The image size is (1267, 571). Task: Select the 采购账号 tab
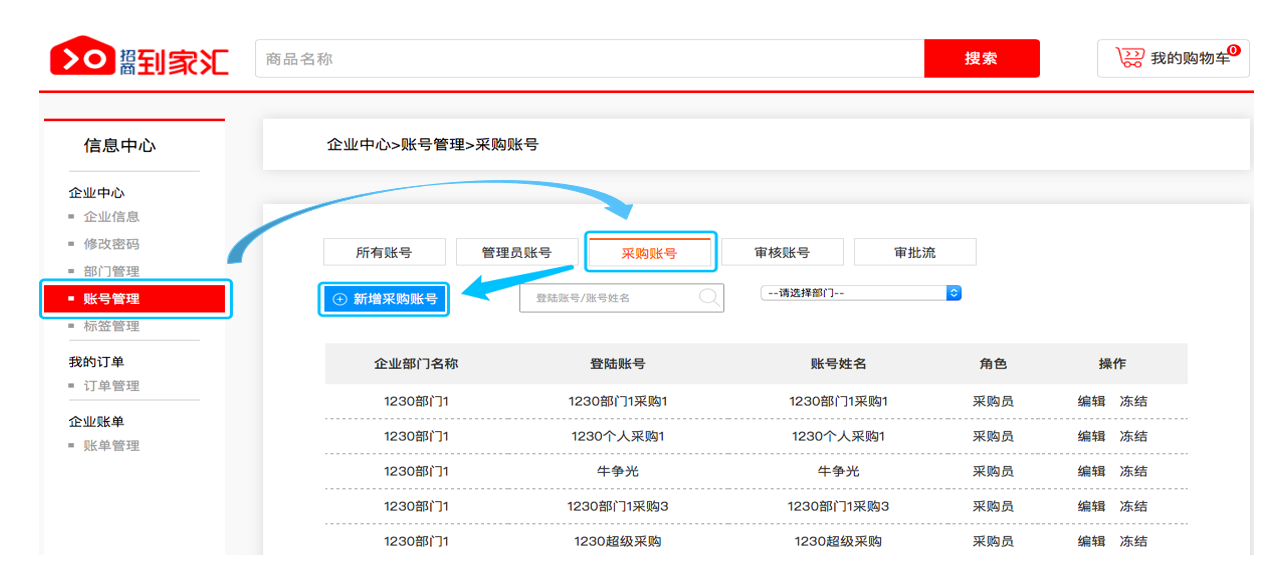(649, 253)
